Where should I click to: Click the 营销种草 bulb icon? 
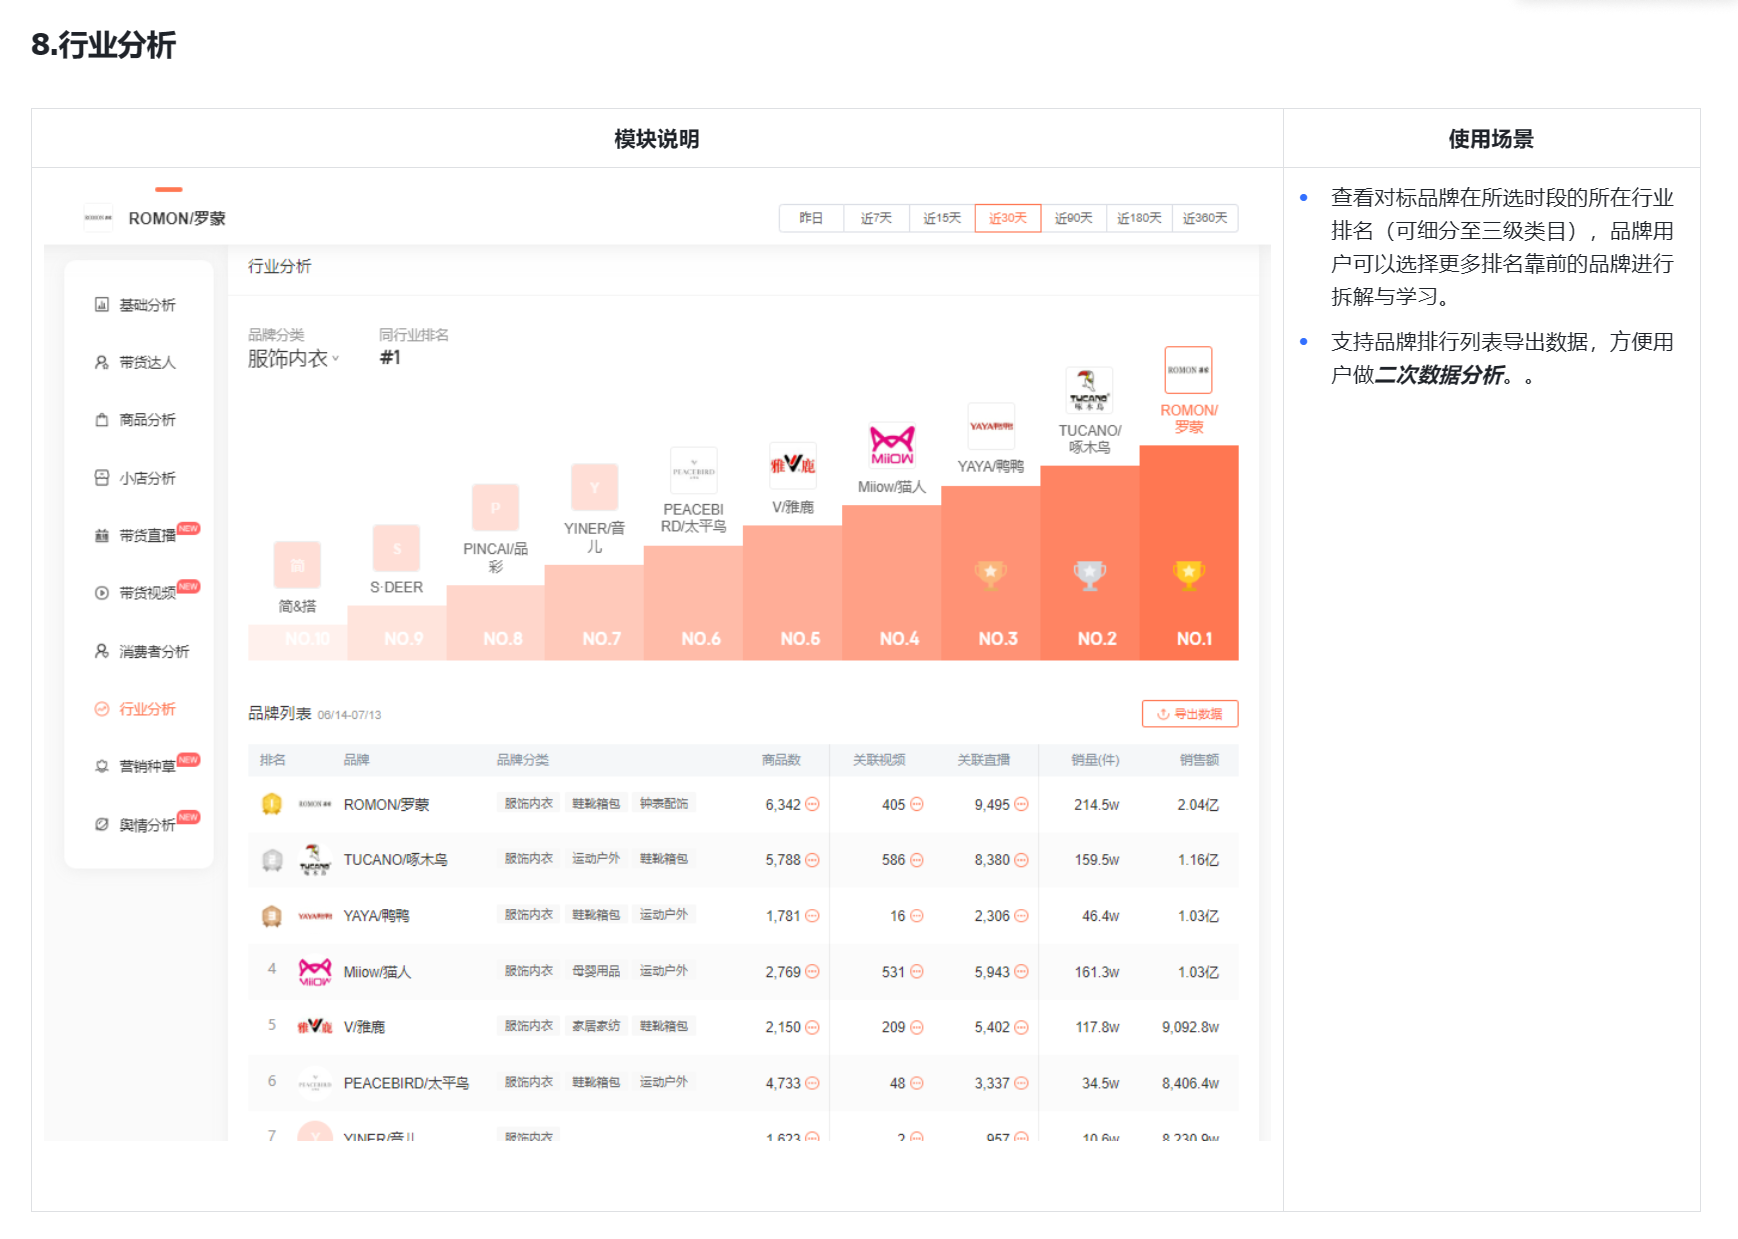coord(101,767)
